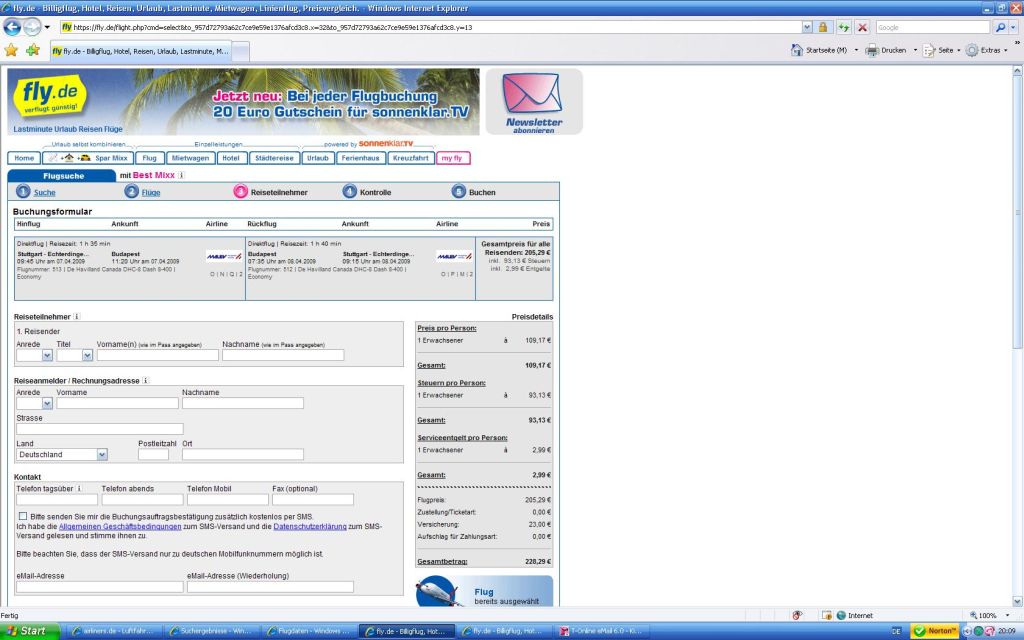Stop loading with the red X icon
The image size is (1024, 640).
[x=863, y=27]
